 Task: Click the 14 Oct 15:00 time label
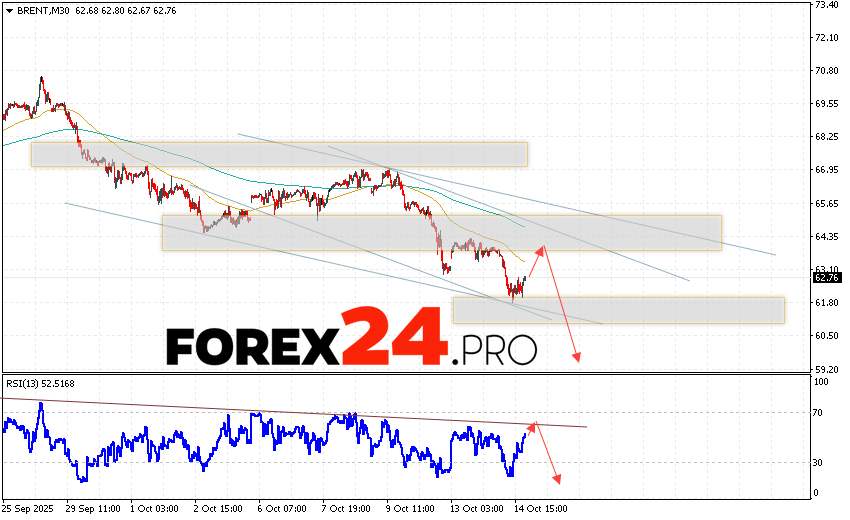click(x=541, y=508)
